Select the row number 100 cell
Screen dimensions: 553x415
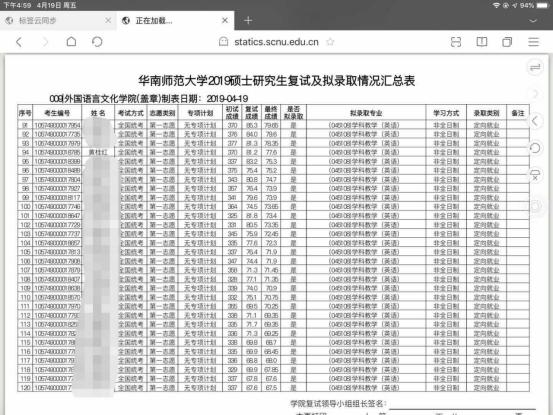click(25, 207)
